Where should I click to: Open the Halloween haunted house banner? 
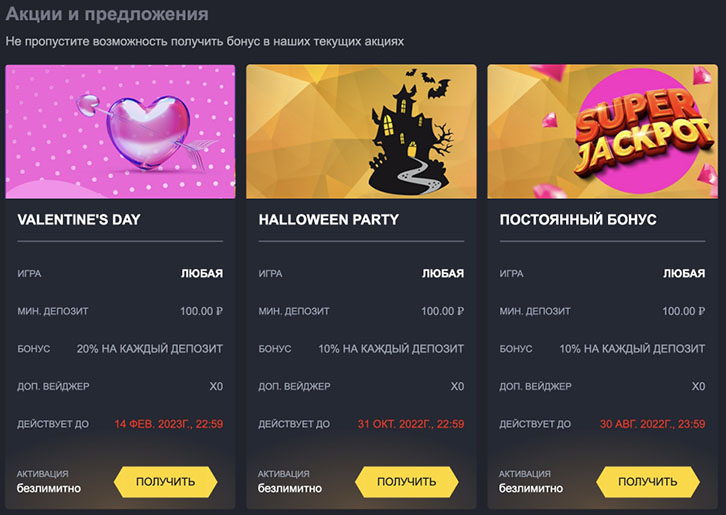tap(361, 132)
